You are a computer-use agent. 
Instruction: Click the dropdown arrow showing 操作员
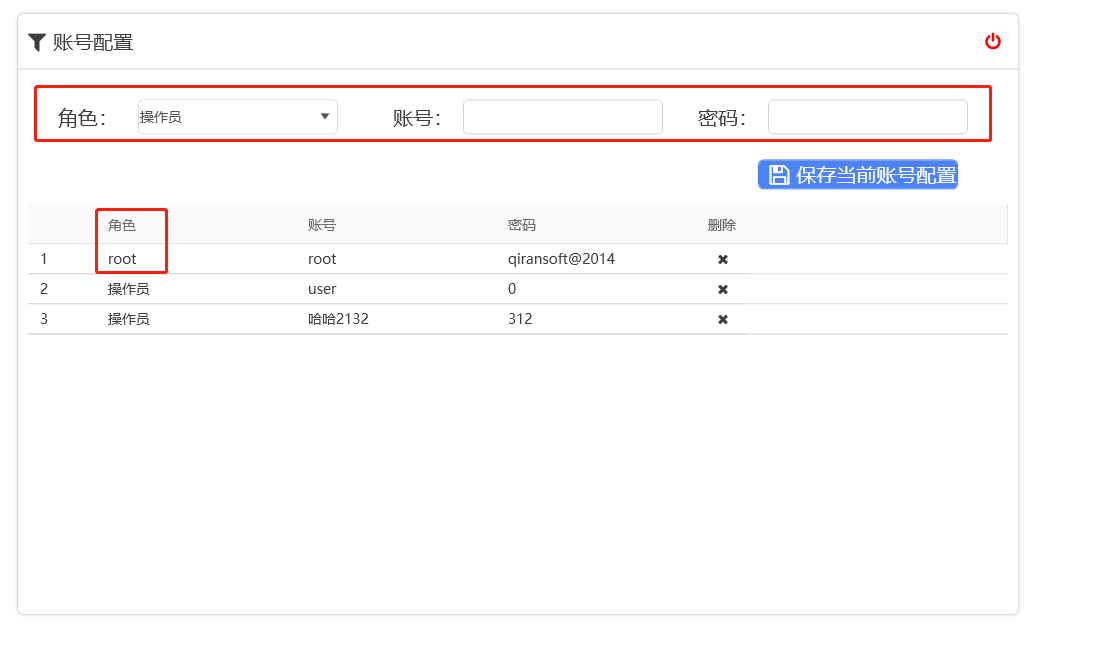pyautogui.click(x=324, y=116)
